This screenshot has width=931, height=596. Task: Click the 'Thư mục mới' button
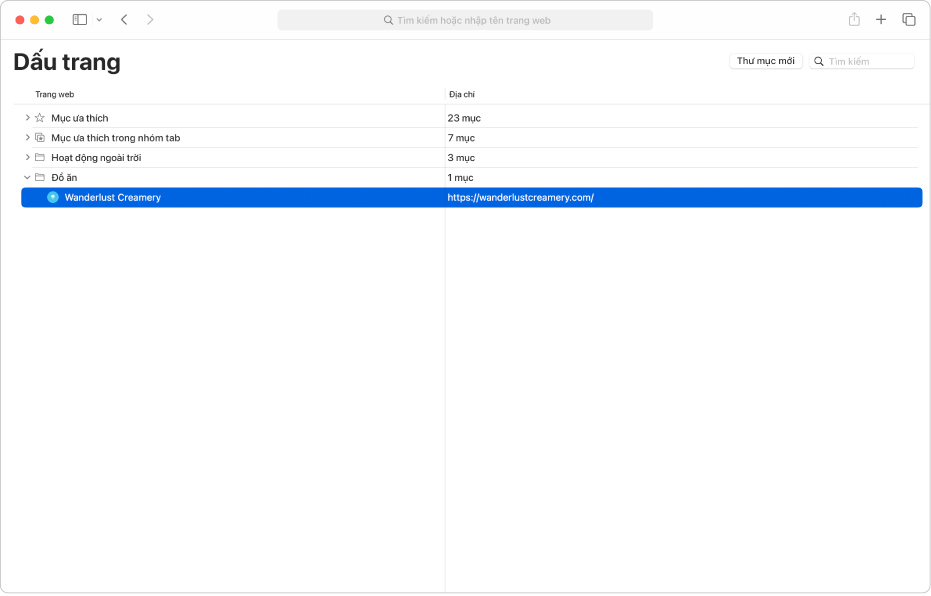(x=765, y=61)
